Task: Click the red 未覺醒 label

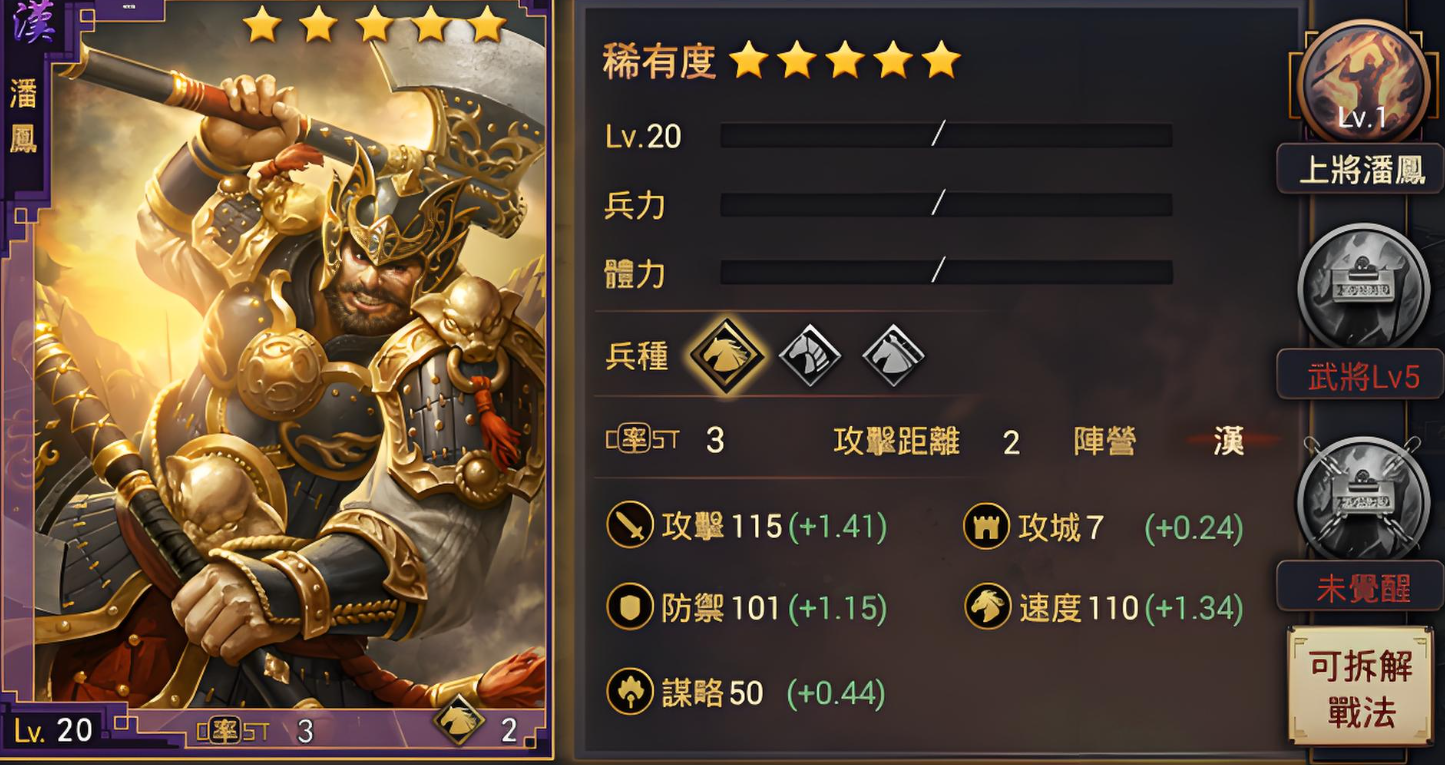Action: [x=1361, y=586]
